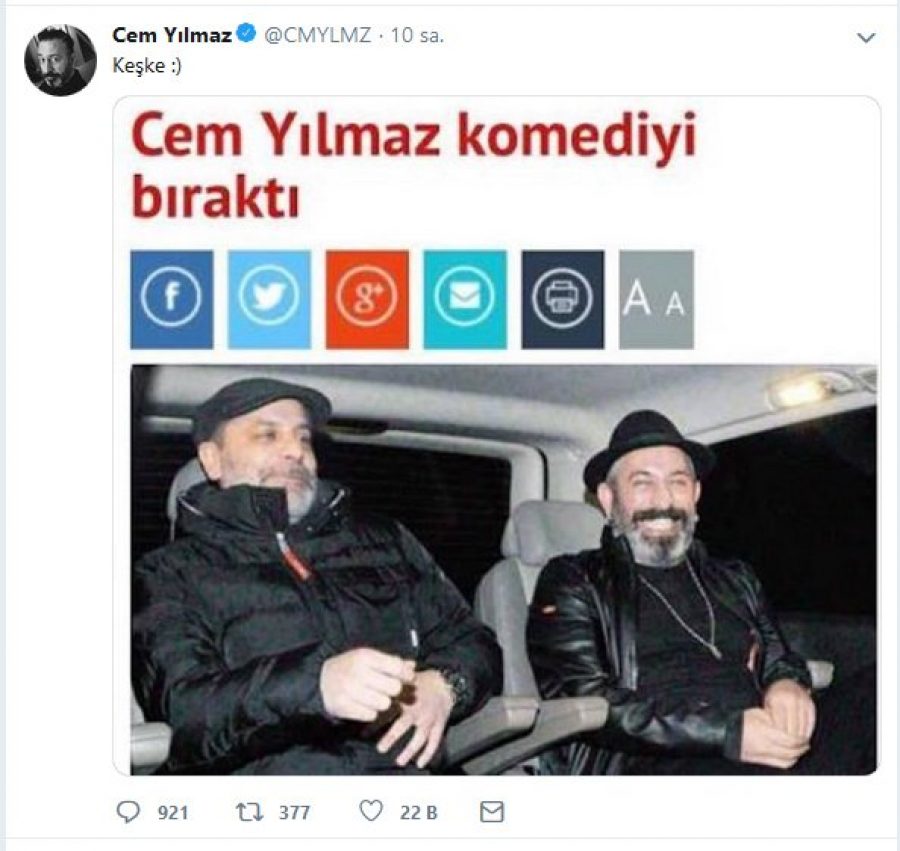
Task: Send tweet via direct message envelope
Action: [x=492, y=812]
